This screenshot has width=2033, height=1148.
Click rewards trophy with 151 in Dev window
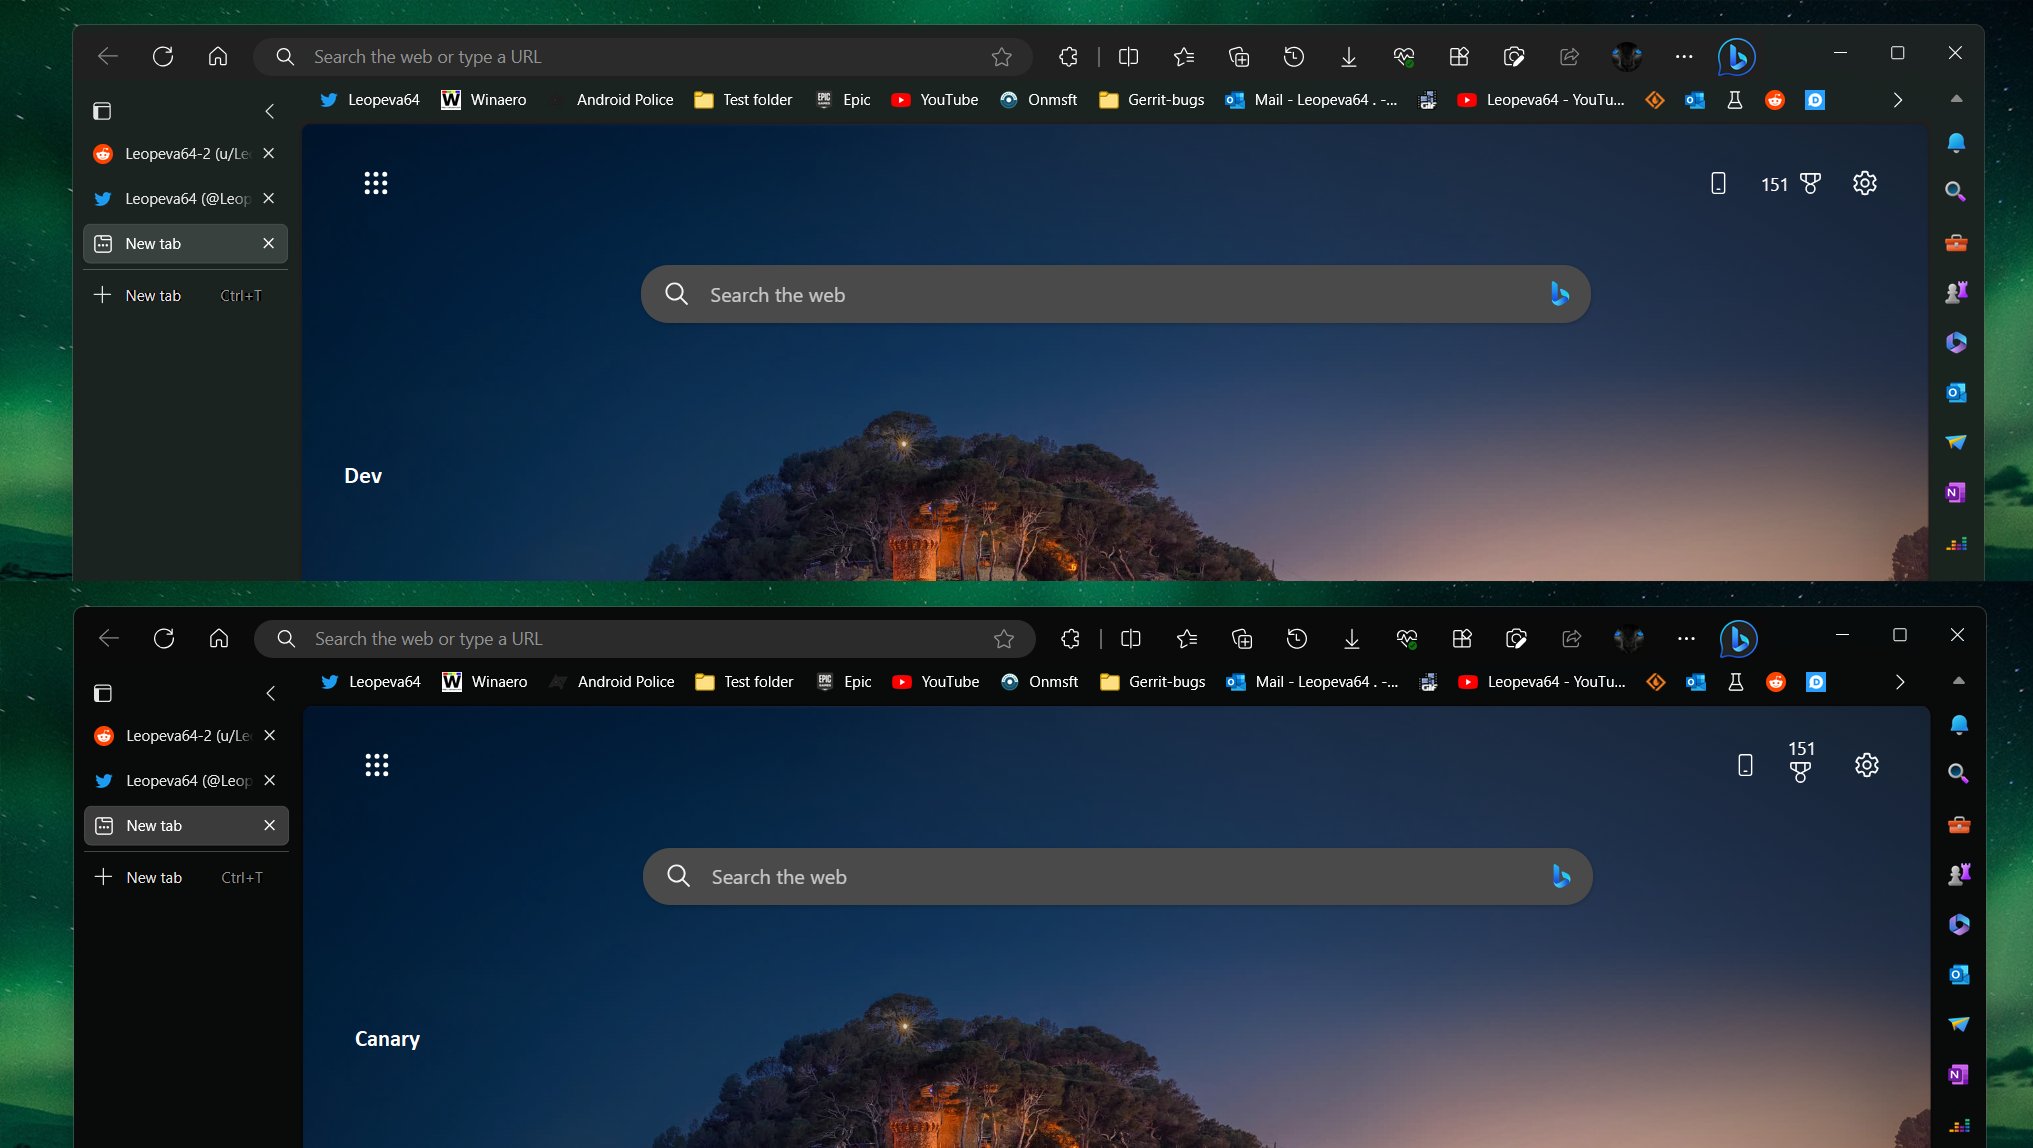[1791, 184]
